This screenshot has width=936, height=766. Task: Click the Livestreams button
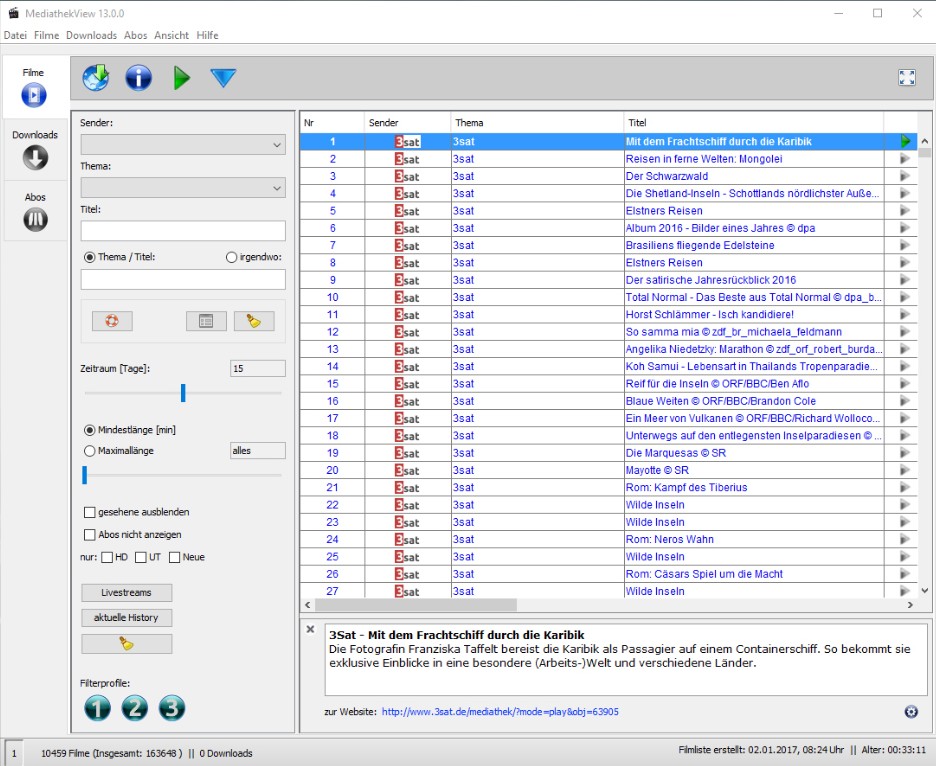click(127, 593)
